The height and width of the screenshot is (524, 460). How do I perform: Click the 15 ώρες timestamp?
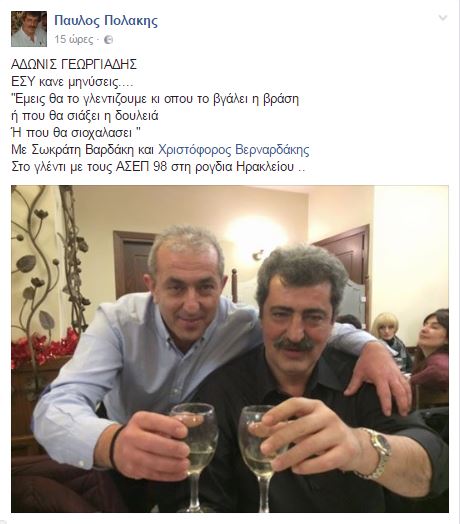(x=74, y=39)
